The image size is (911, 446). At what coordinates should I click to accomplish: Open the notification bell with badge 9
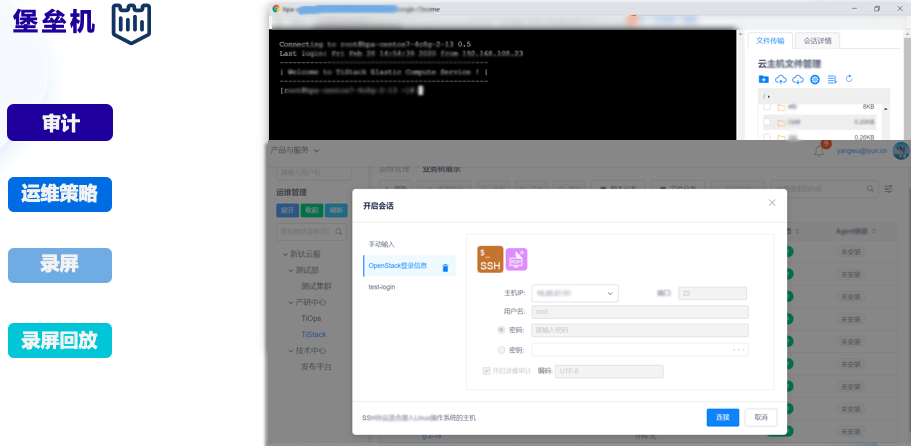(x=819, y=151)
